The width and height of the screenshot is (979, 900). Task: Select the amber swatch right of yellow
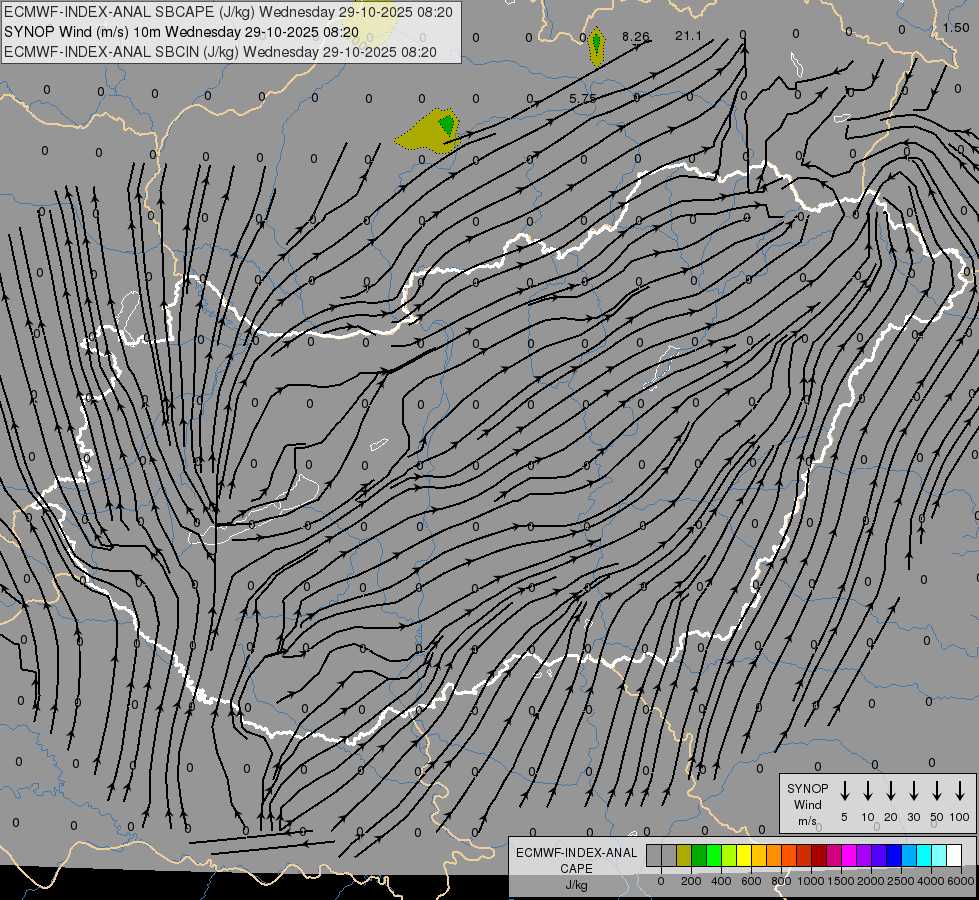click(759, 855)
